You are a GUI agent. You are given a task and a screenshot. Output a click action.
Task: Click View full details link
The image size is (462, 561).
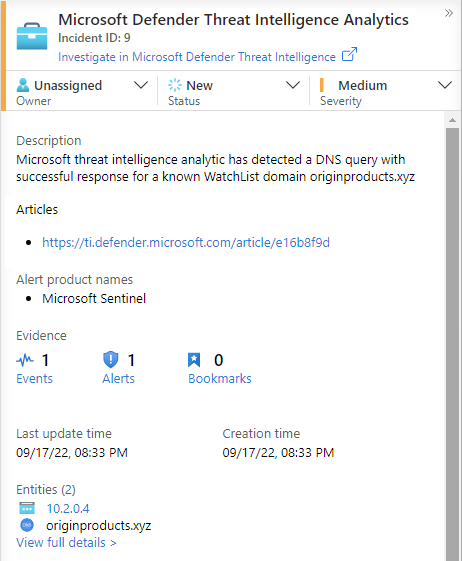coord(66,542)
